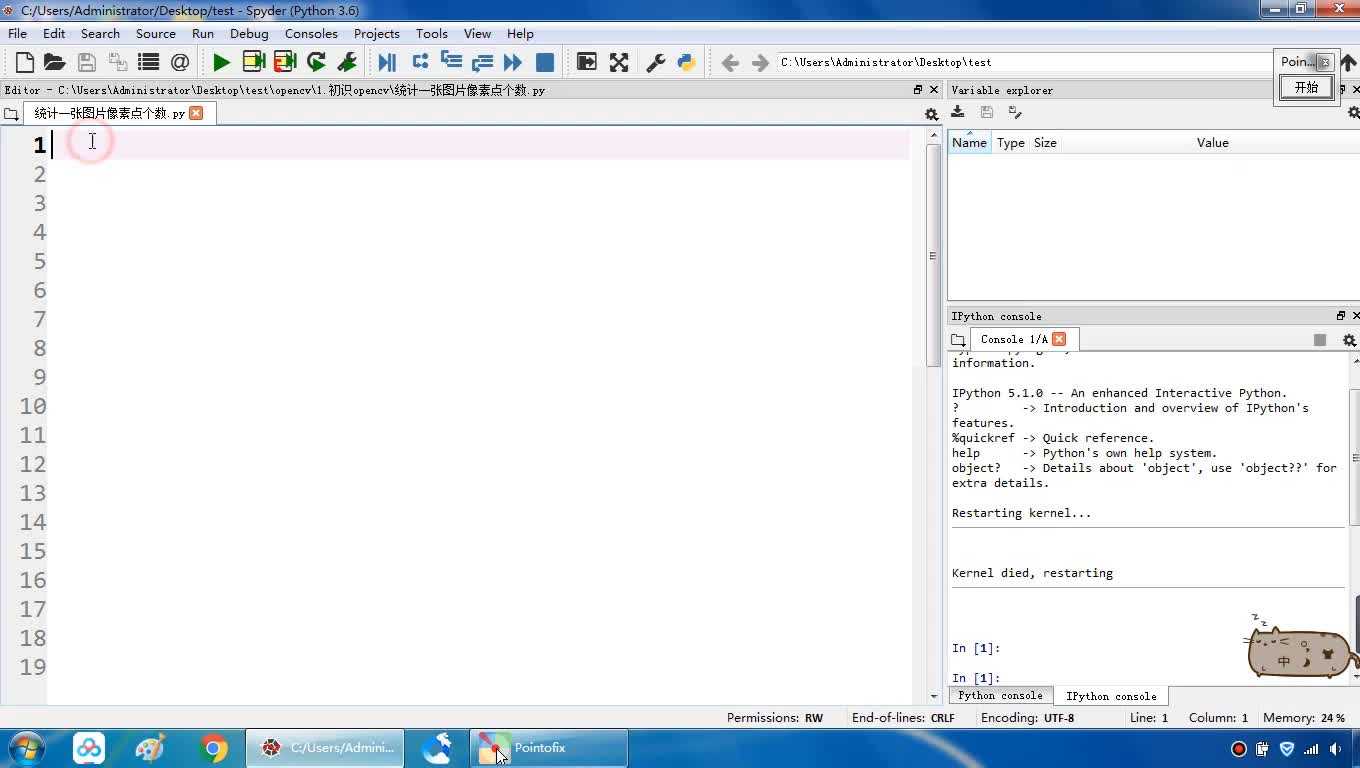Viewport: 1360px width, 768px height.
Task: Switch to the Python console tab
Action: click(x=1000, y=696)
